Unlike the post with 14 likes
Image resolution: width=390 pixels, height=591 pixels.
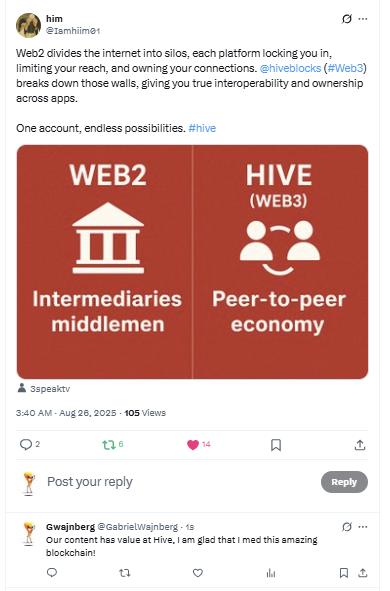[199, 445]
